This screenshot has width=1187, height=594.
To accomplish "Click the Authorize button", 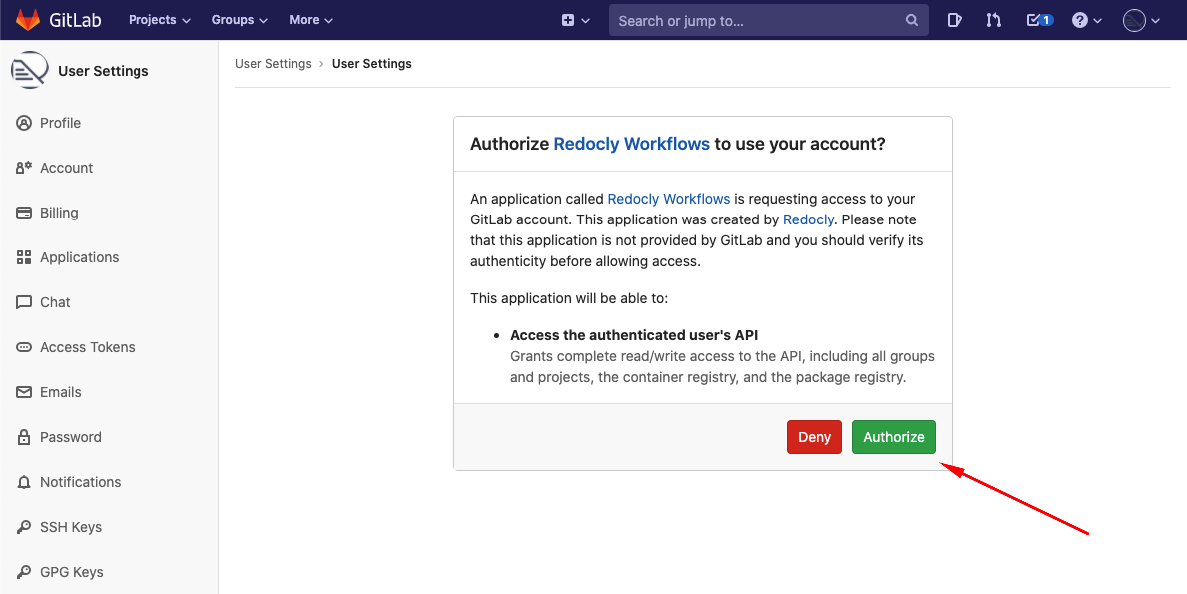I will click(894, 437).
